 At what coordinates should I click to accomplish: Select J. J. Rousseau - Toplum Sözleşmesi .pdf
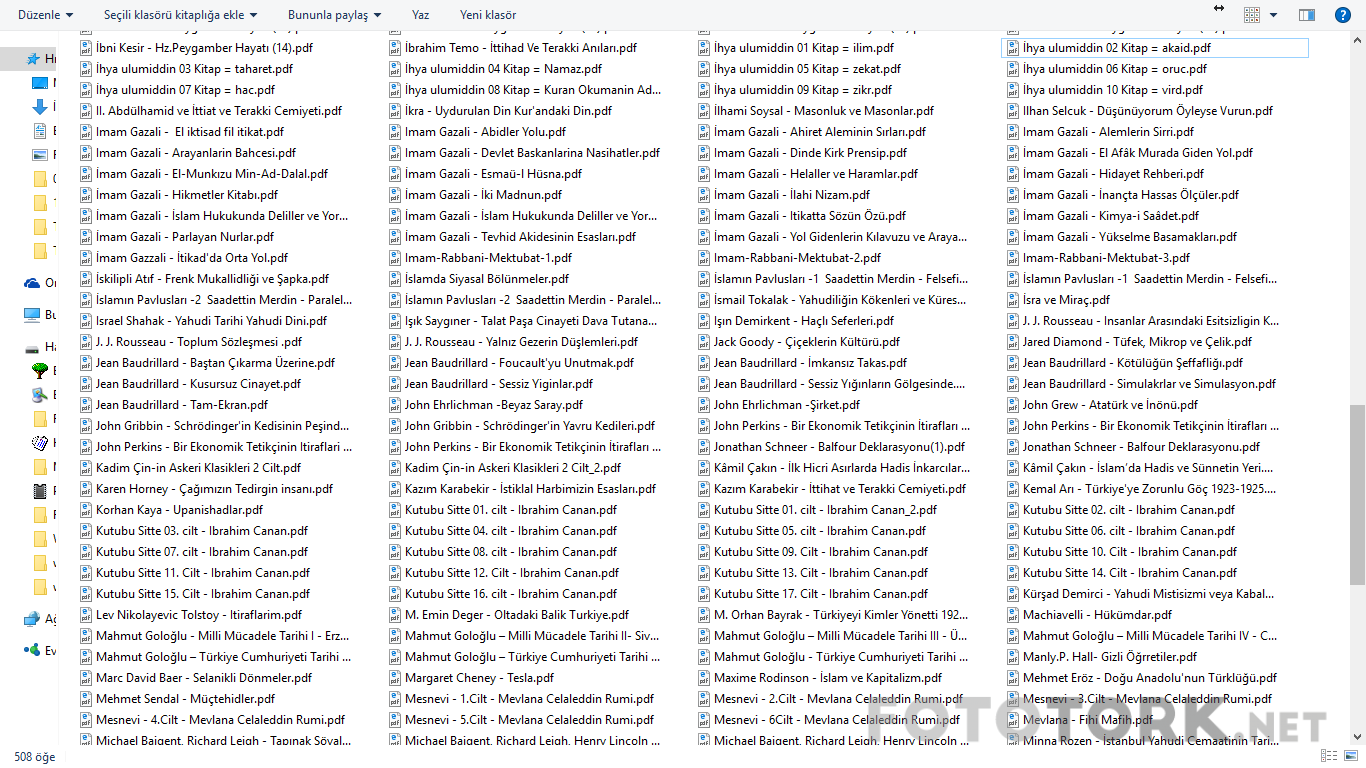click(190, 341)
